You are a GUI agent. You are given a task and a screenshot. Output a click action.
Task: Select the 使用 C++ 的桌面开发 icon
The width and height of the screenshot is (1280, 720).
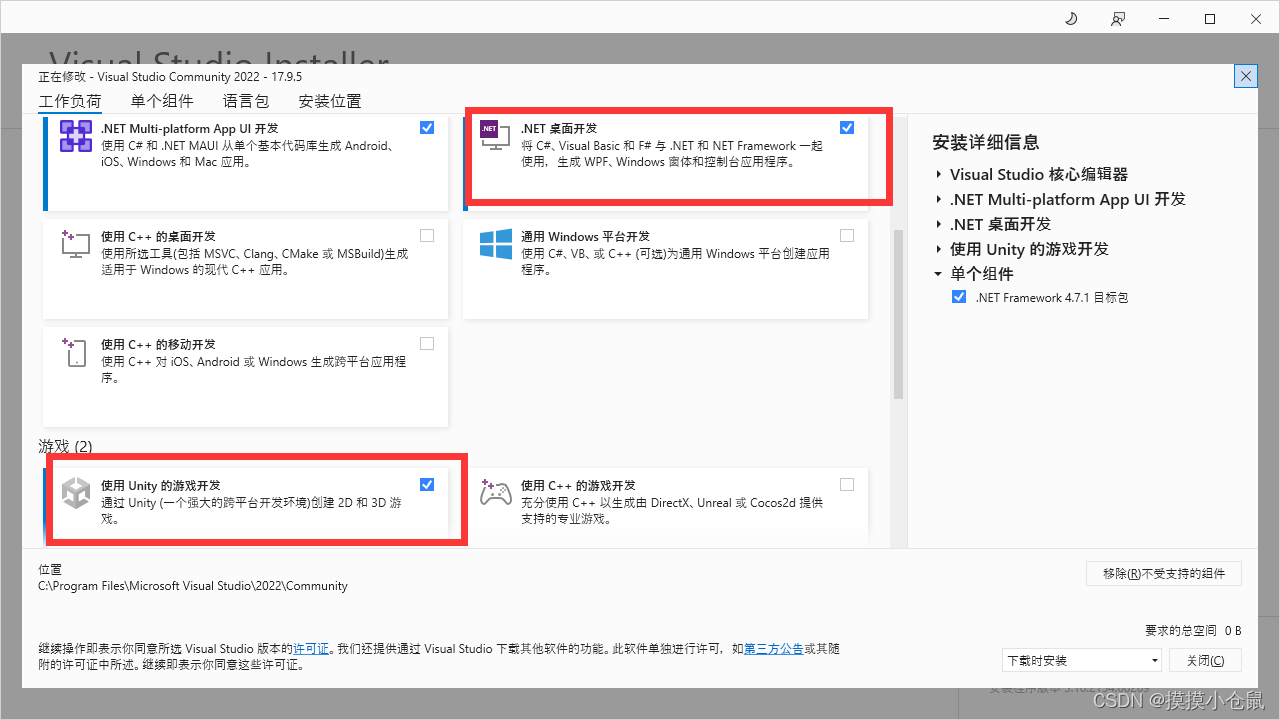pos(75,244)
